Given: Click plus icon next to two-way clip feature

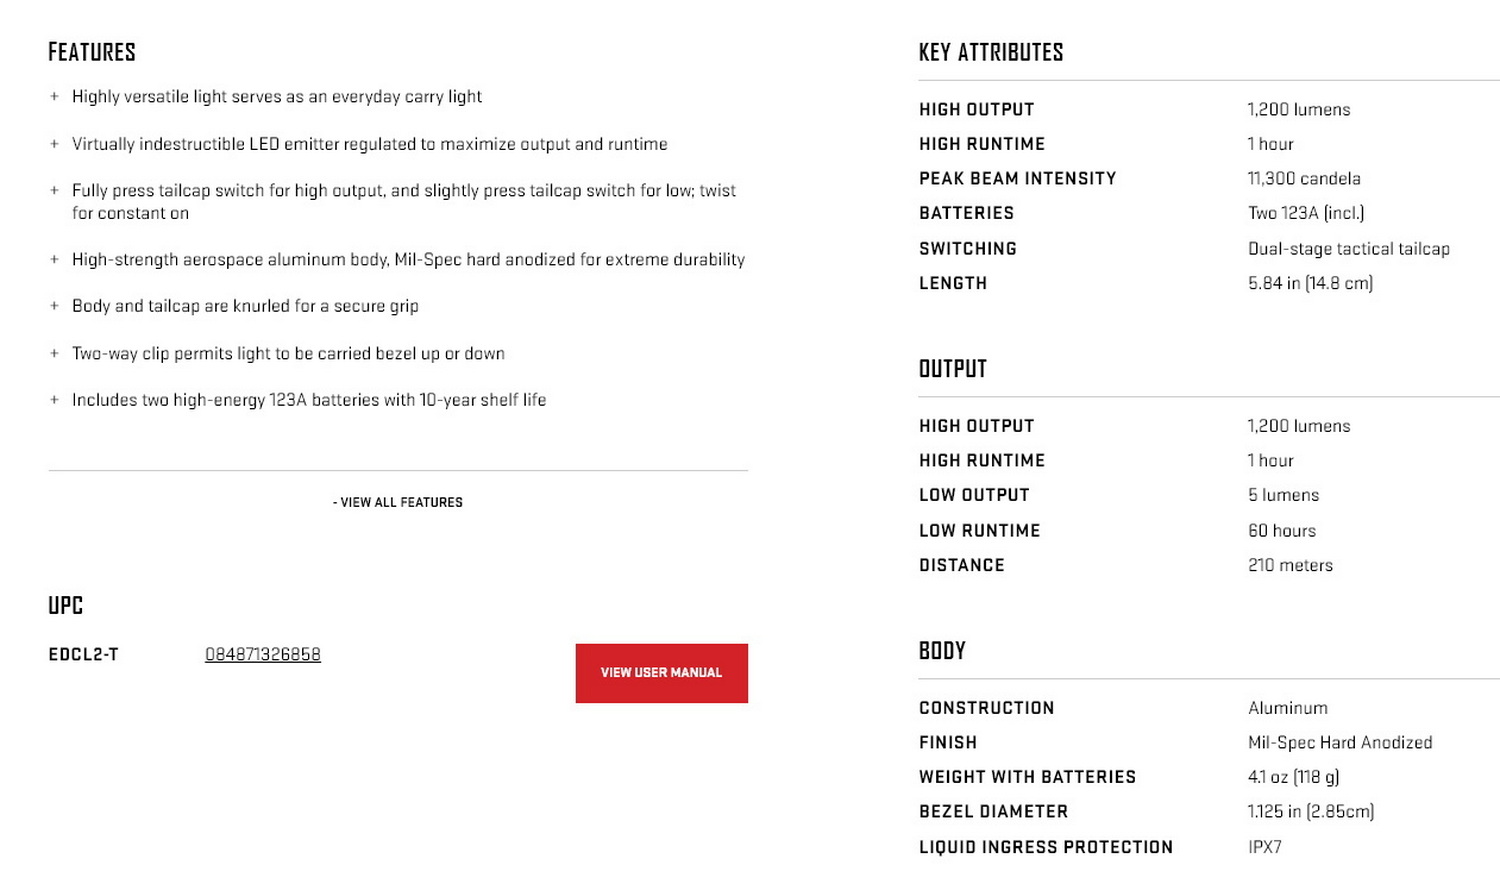Looking at the screenshot, I should click(54, 353).
